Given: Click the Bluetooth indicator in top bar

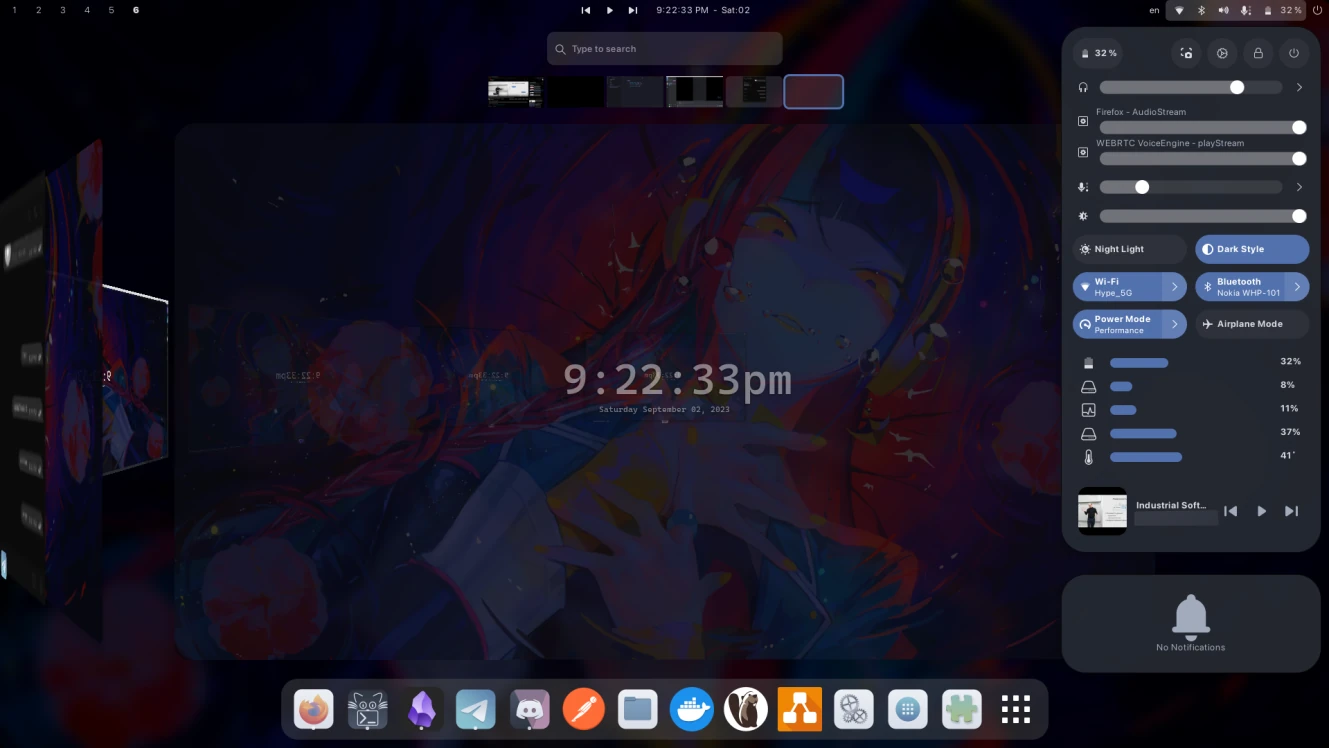Looking at the screenshot, I should pyautogui.click(x=1202, y=10).
